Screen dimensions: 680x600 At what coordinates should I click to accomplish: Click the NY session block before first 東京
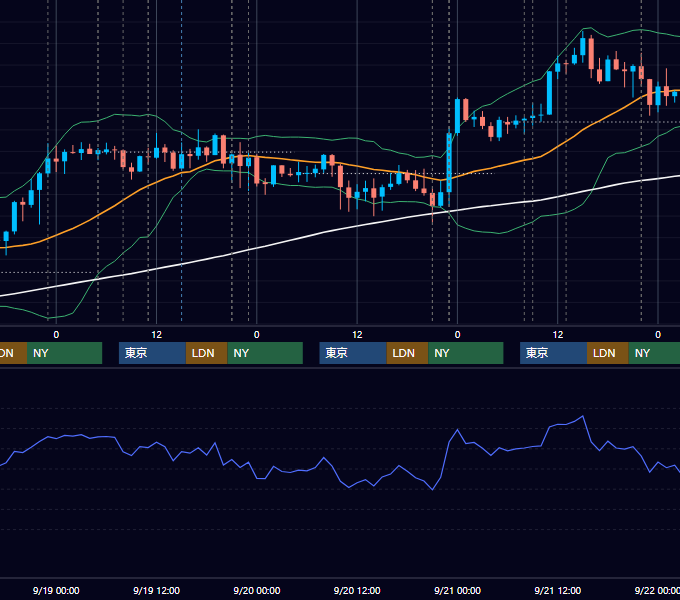64,353
